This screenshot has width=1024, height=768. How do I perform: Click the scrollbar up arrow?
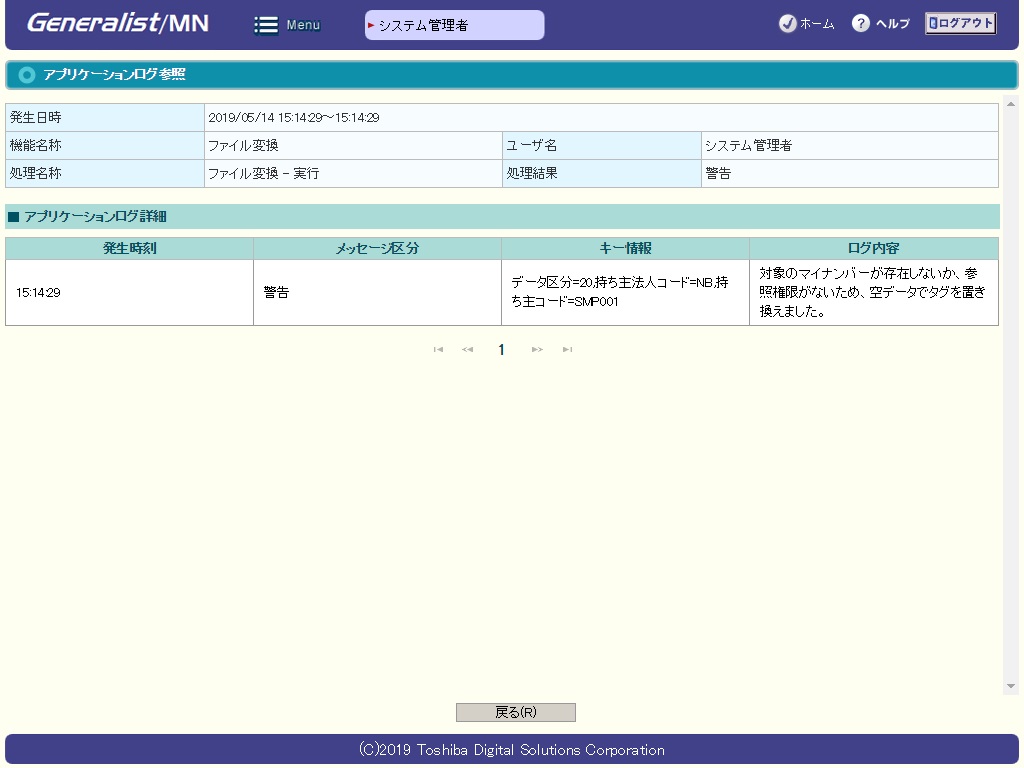coord(1011,105)
